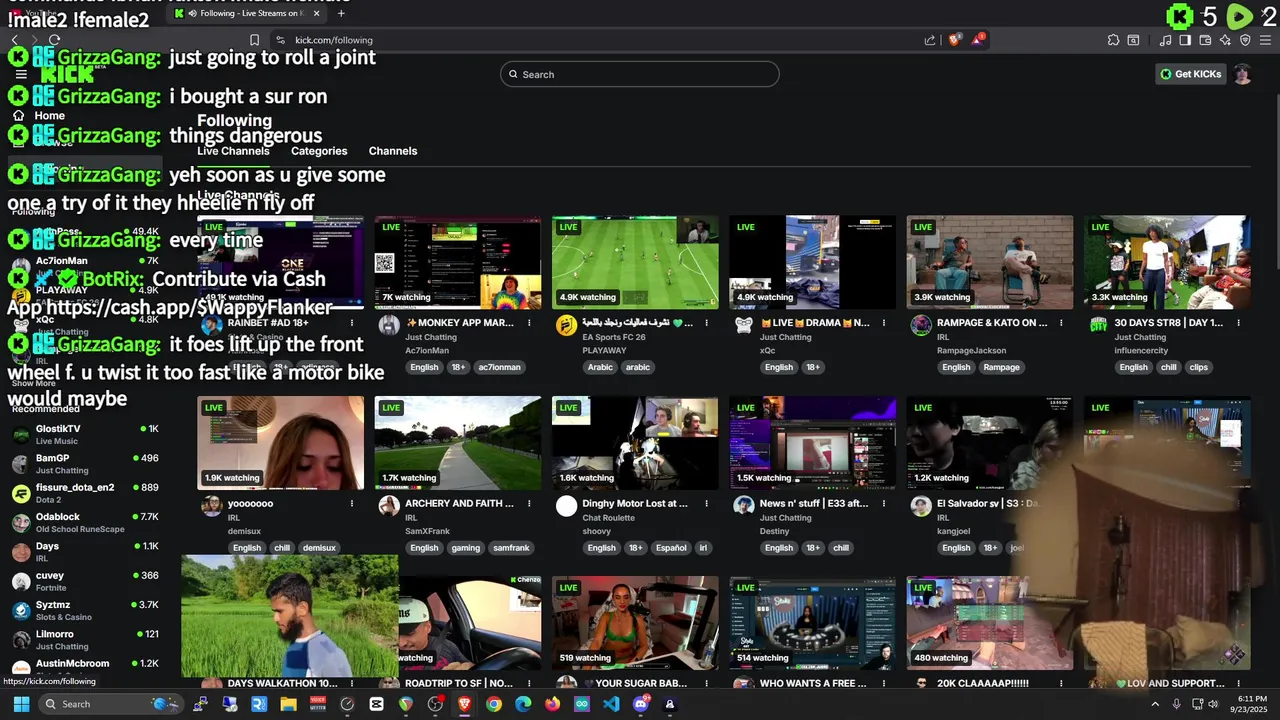Screen dimensions: 1280x720
Task: Open the yooooooo stream thumbnail
Action: tap(281, 443)
